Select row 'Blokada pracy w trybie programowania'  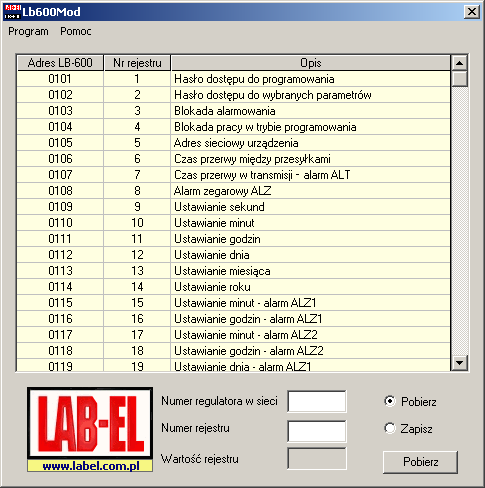click(233, 127)
